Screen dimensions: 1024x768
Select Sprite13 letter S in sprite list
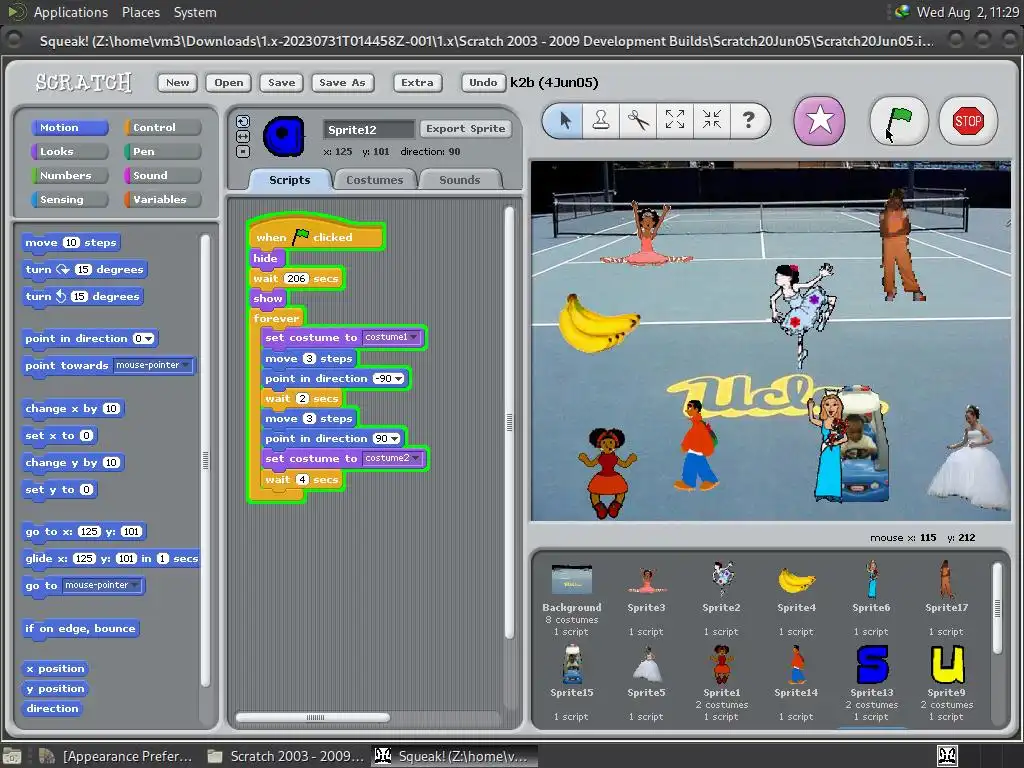[x=871, y=683]
